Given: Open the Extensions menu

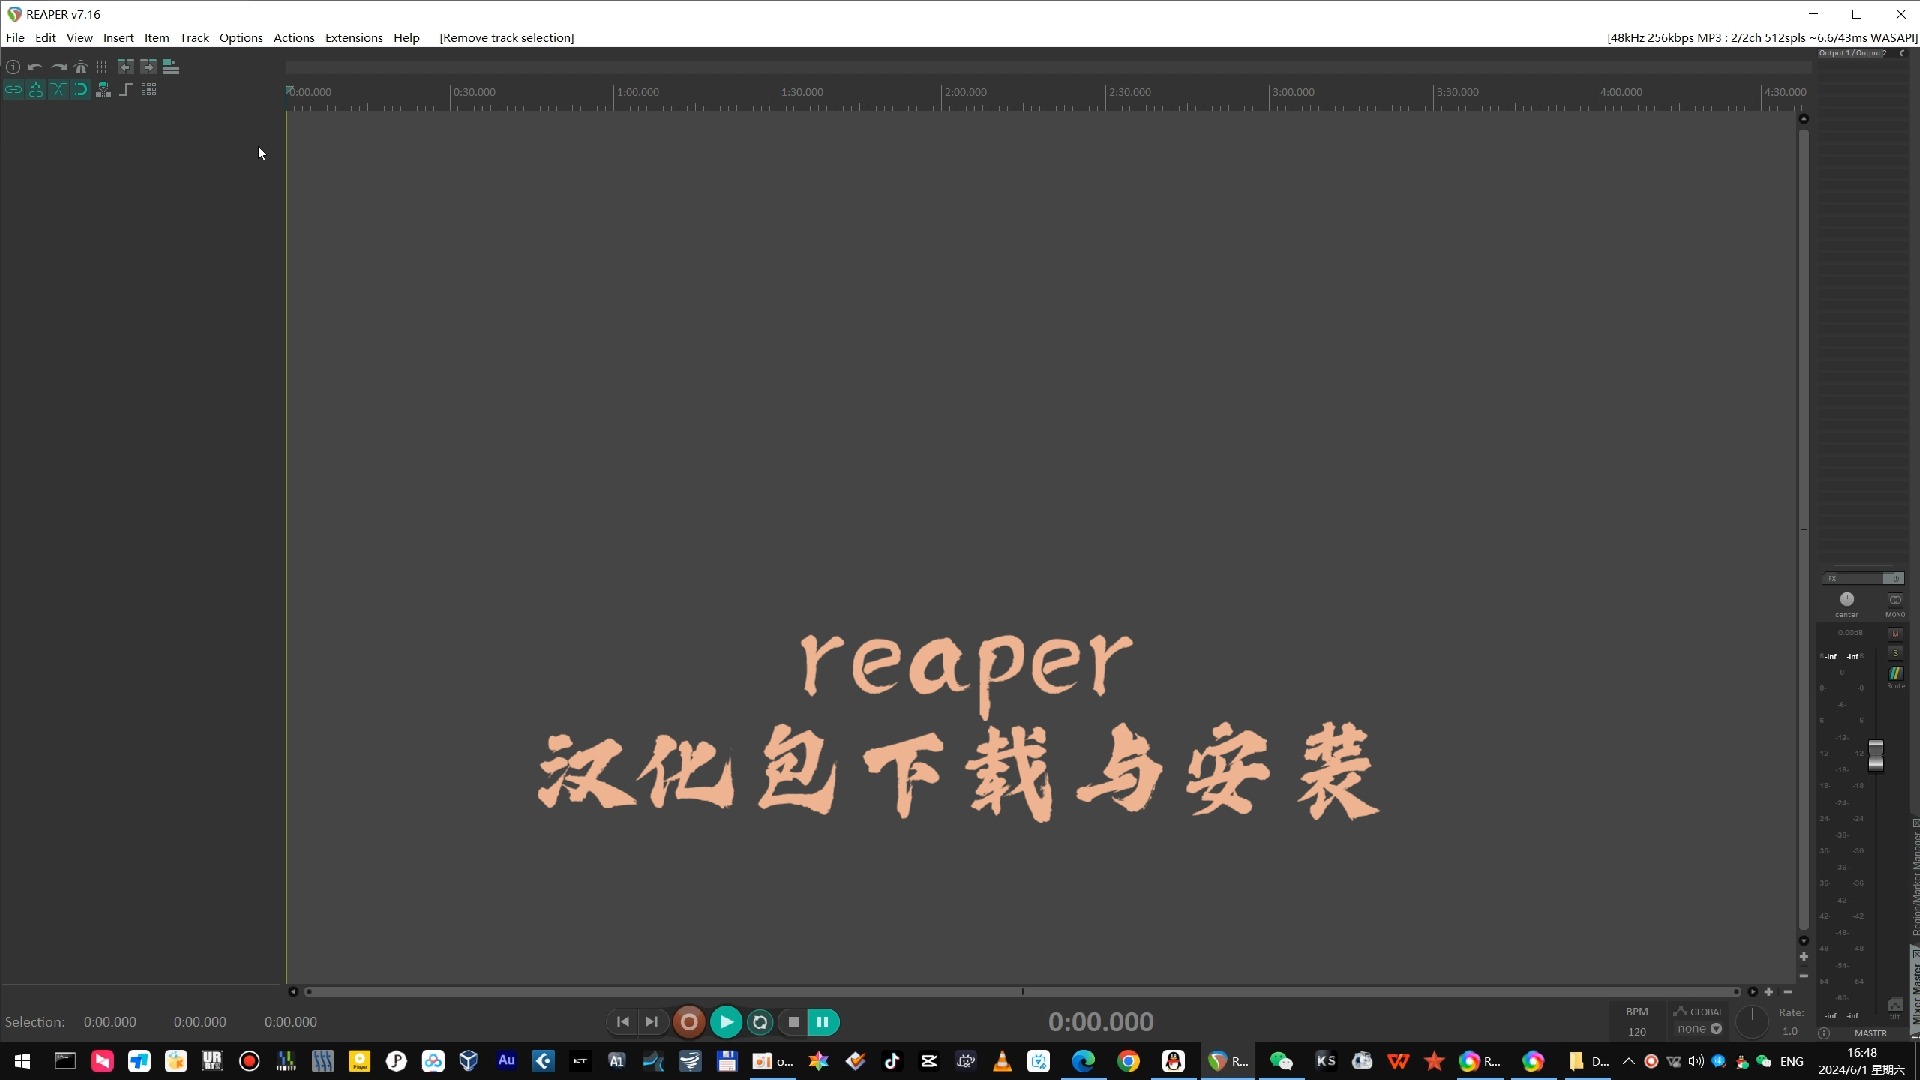Looking at the screenshot, I should pos(354,38).
